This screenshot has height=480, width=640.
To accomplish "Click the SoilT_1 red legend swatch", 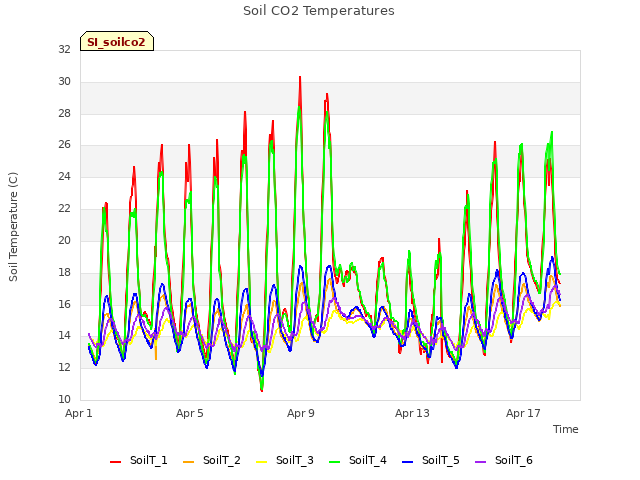I will tap(116, 462).
